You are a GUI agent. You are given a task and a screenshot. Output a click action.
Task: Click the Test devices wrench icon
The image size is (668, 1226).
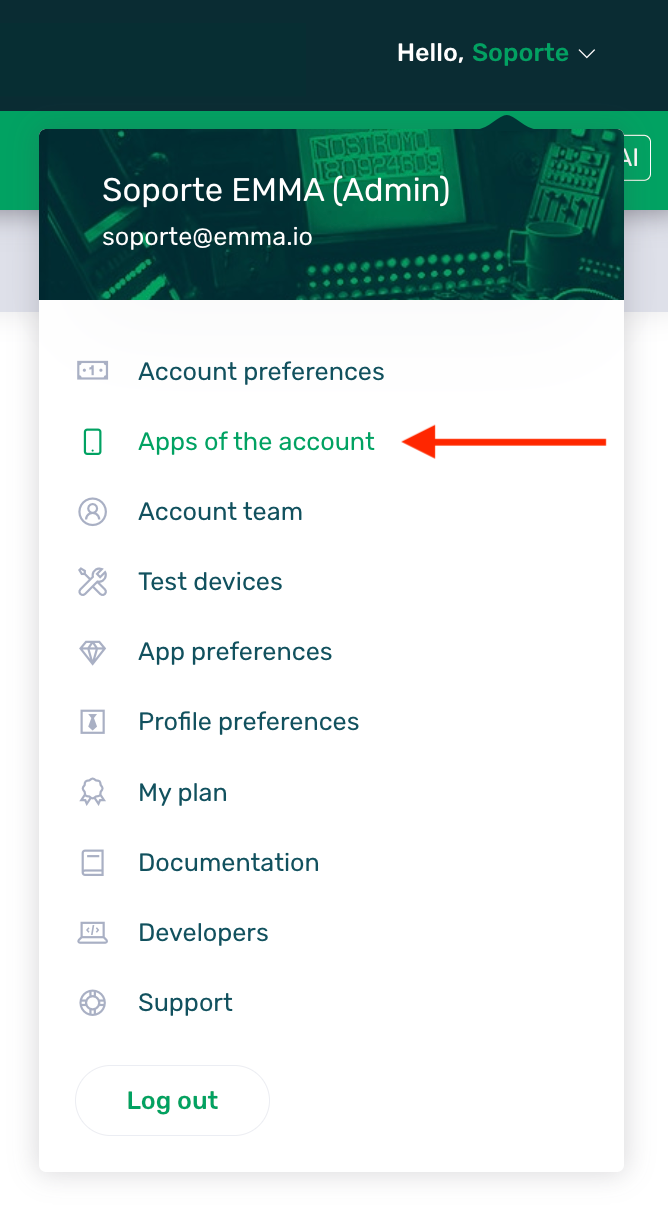coord(92,581)
